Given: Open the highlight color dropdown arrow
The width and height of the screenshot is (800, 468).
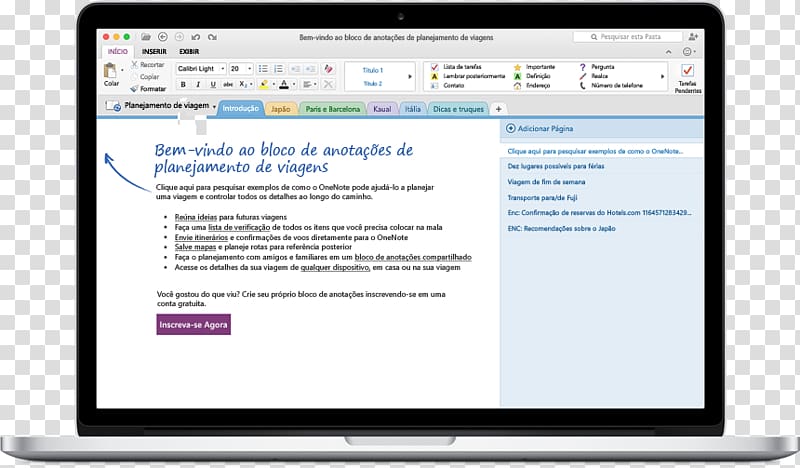Looking at the screenshot, I should [x=273, y=84].
